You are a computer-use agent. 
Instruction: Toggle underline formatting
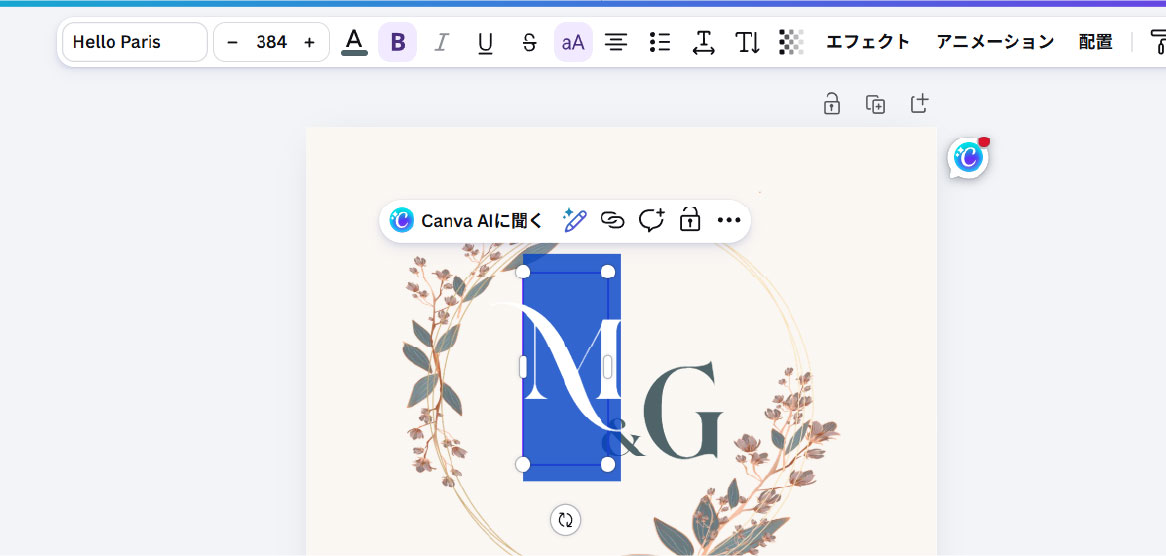486,42
